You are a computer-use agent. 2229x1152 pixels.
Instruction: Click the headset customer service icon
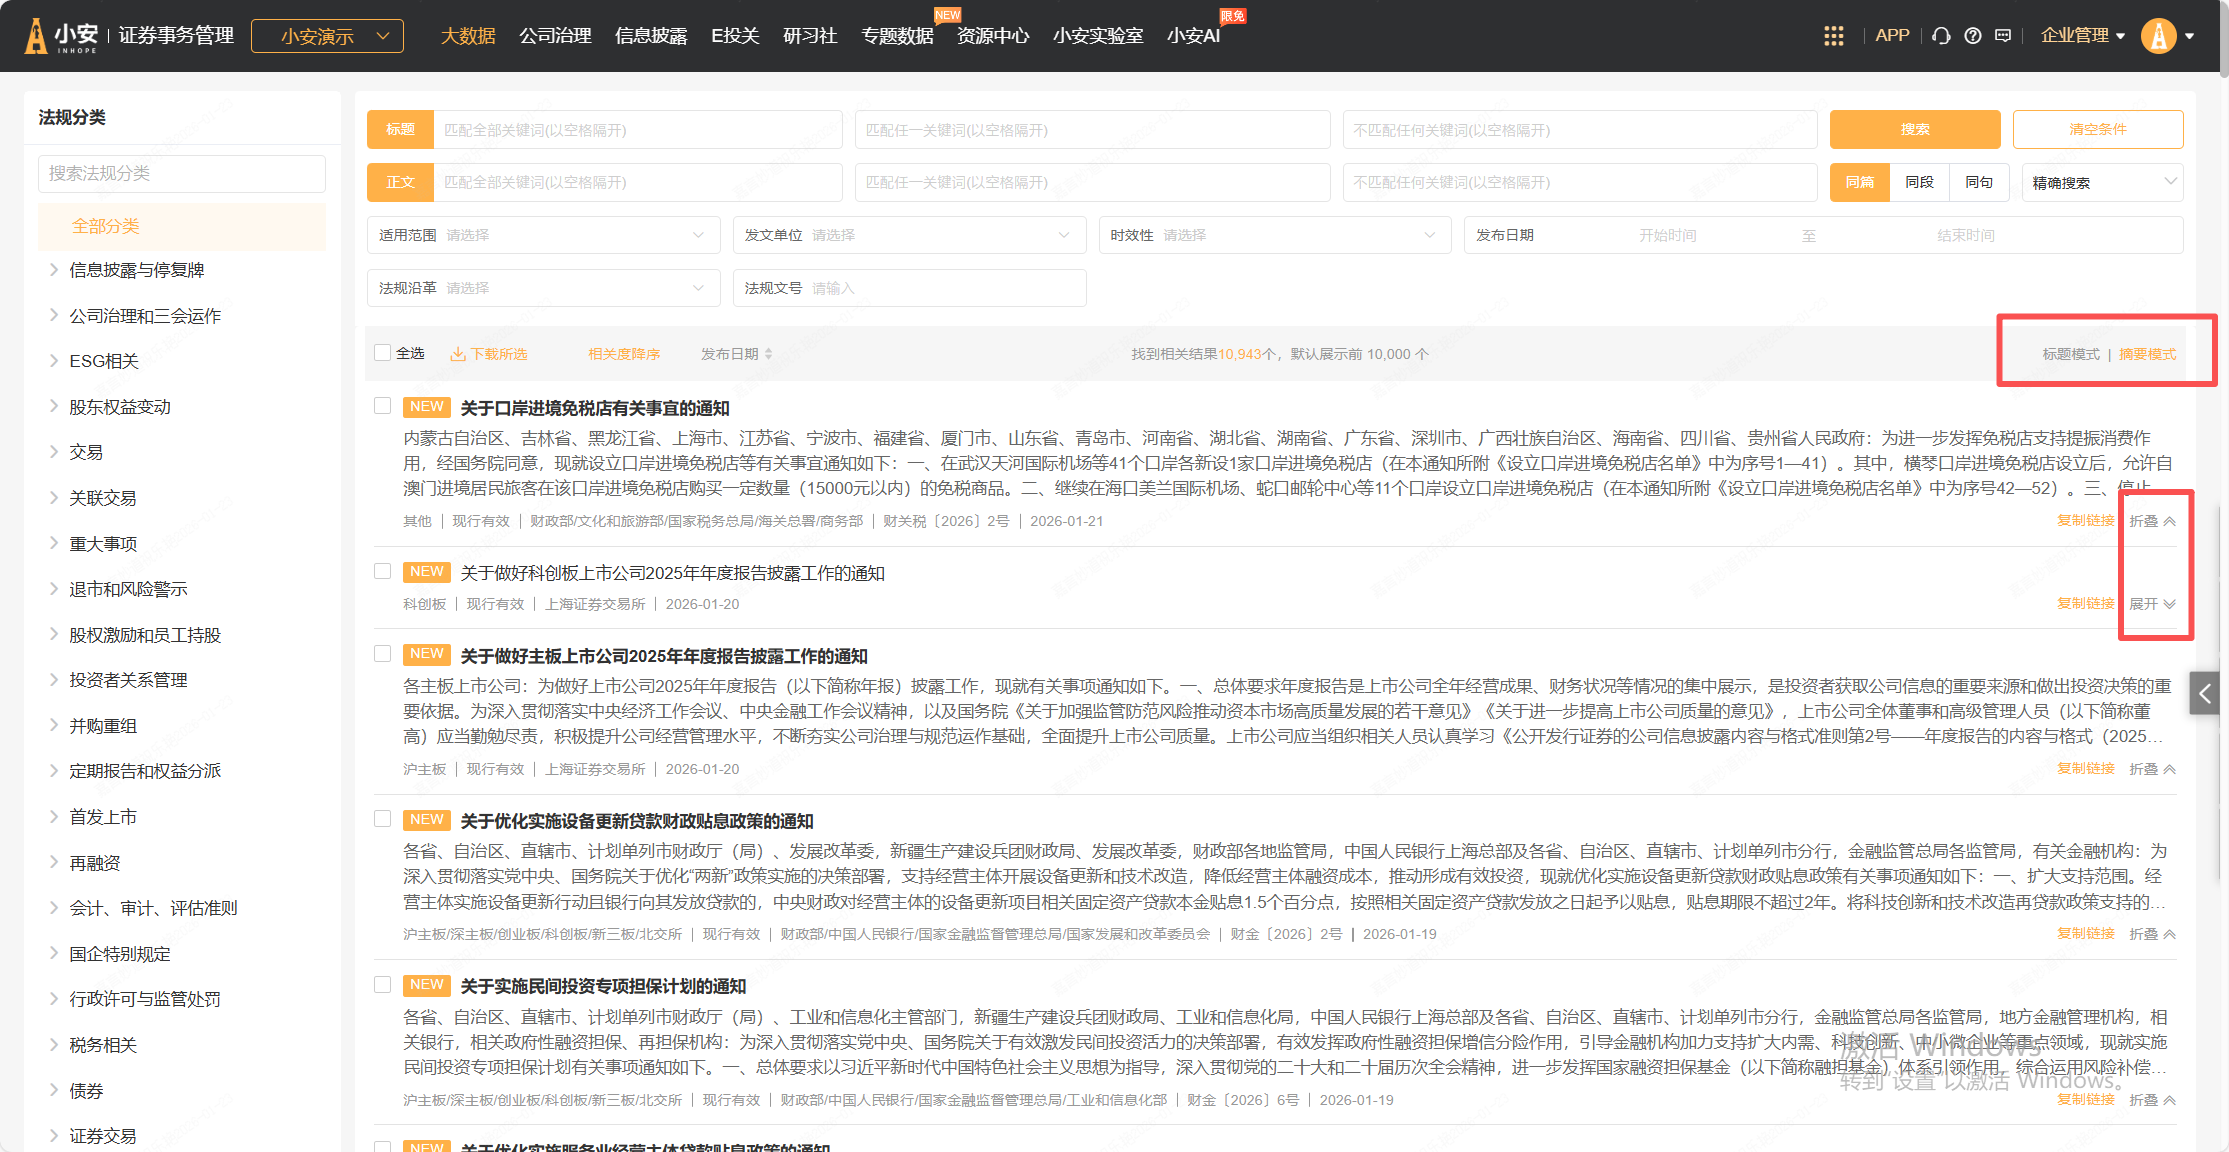click(1941, 36)
